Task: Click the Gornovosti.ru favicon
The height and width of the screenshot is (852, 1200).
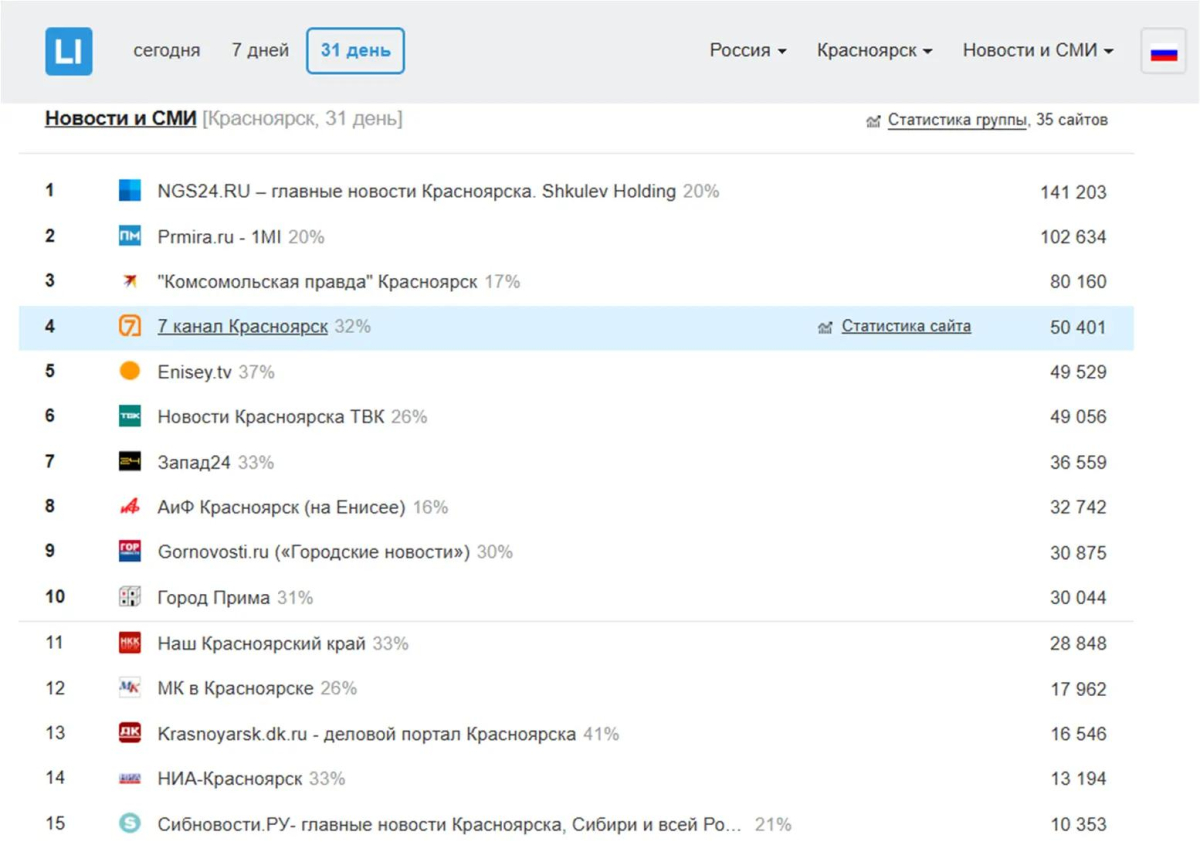Action: (x=130, y=552)
